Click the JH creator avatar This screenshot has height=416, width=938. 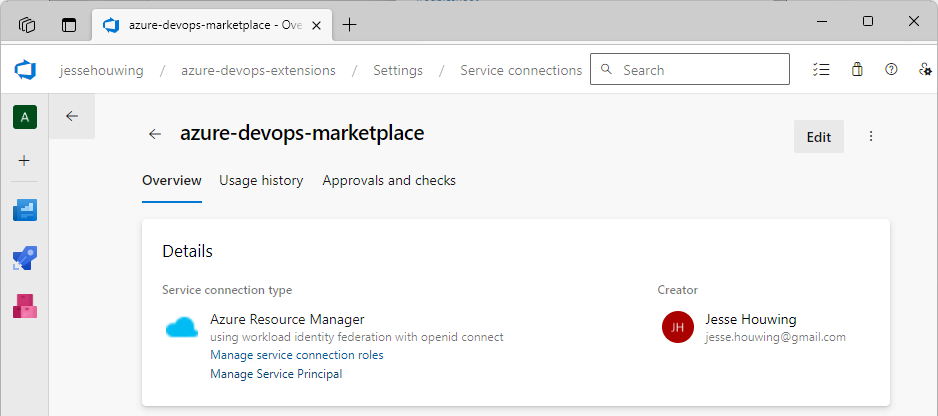pos(678,327)
